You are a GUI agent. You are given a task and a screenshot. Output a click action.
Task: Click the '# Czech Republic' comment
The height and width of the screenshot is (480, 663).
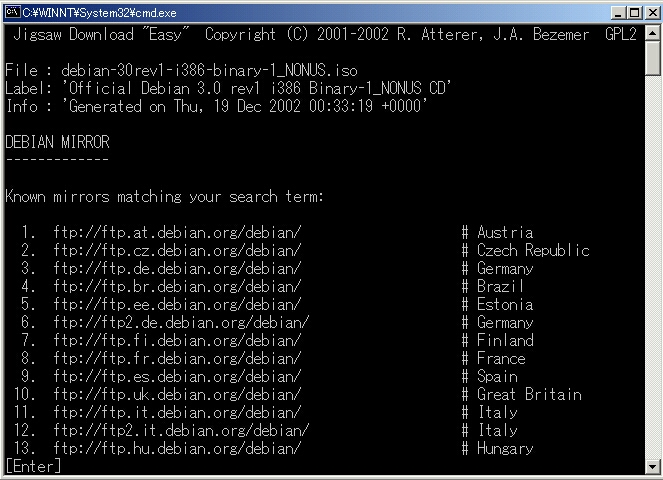pos(526,250)
